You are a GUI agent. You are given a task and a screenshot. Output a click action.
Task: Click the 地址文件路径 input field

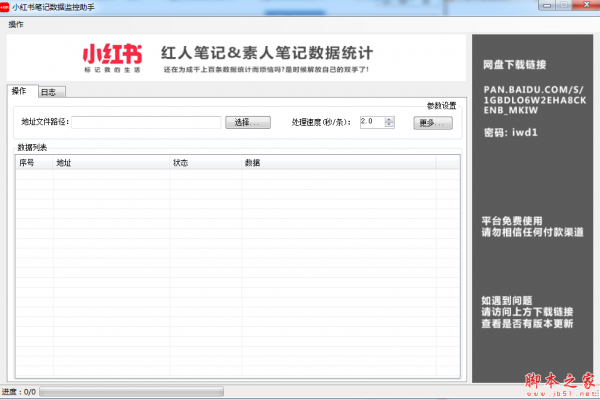(146, 122)
